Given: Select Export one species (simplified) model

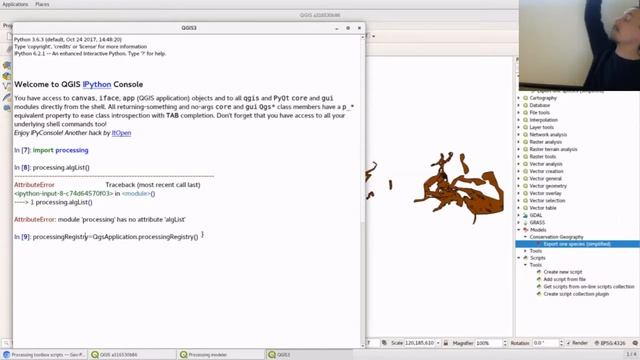Looking at the screenshot, I should click(577, 244).
